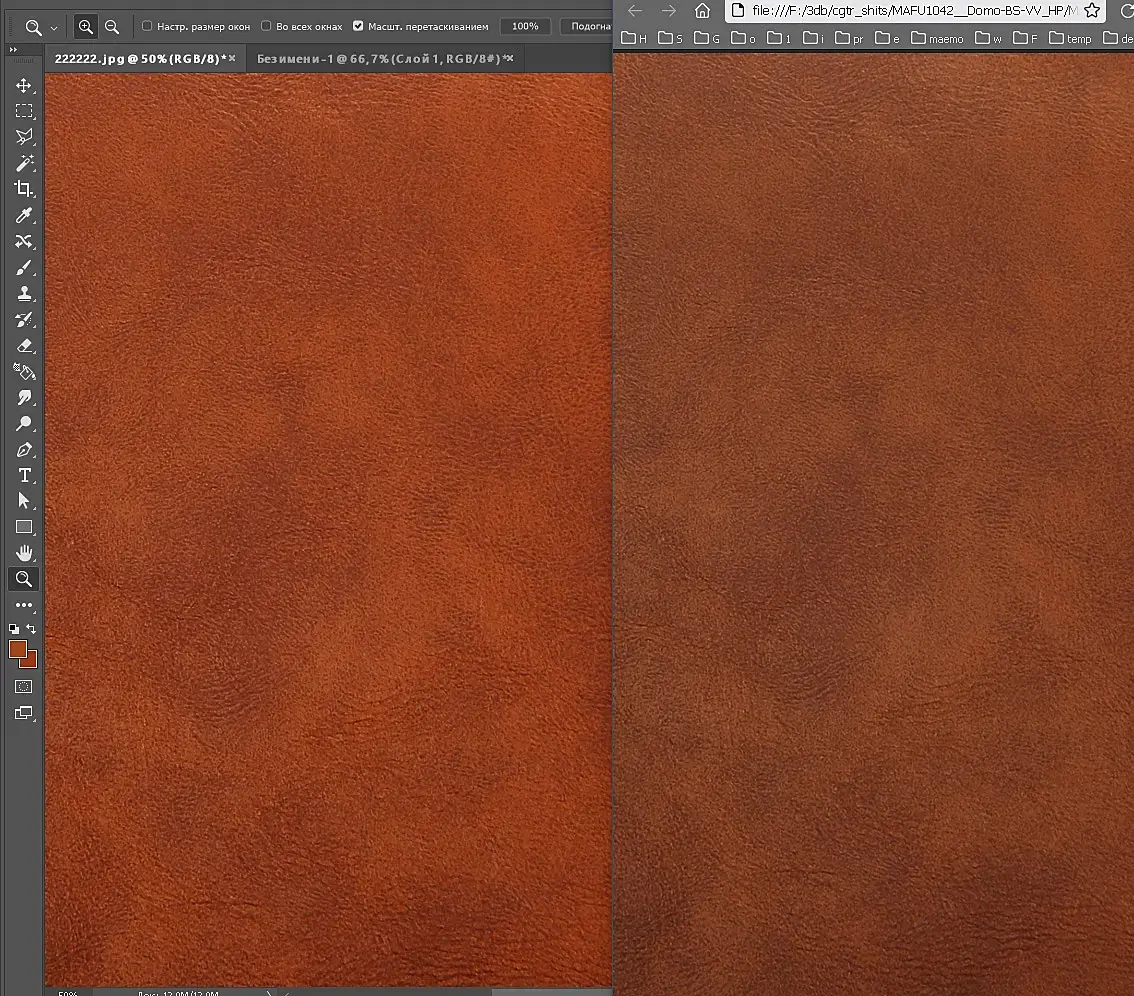
Task: Bookmark this page with the star icon
Action: [x=1092, y=11]
